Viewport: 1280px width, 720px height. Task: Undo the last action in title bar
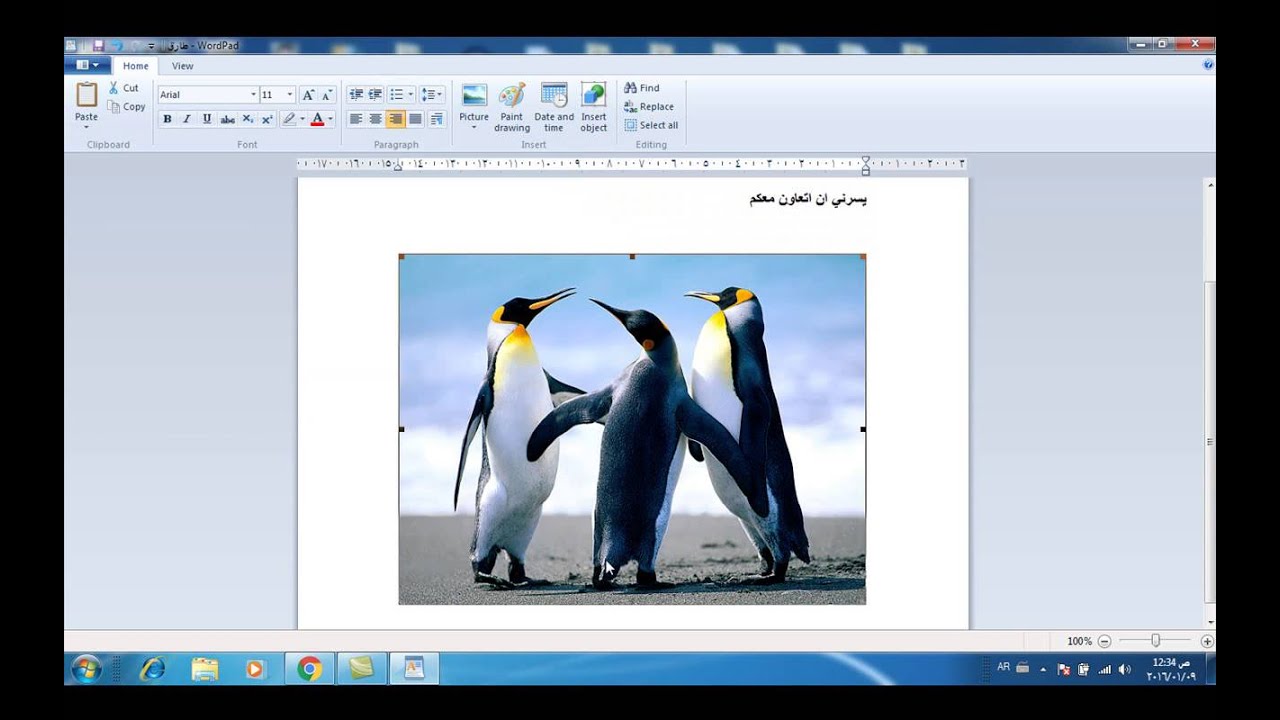pyautogui.click(x=116, y=46)
